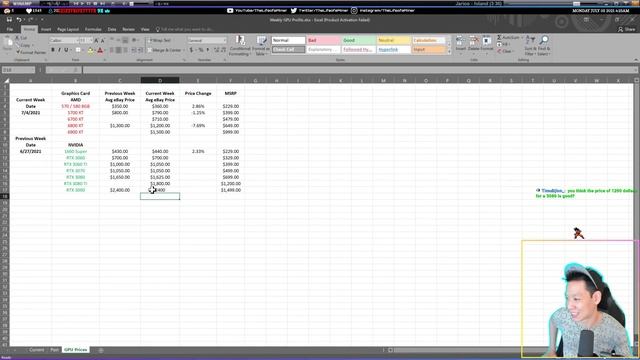640x360 pixels.
Task: Click the Cut scissors button
Action: click(x=21, y=38)
